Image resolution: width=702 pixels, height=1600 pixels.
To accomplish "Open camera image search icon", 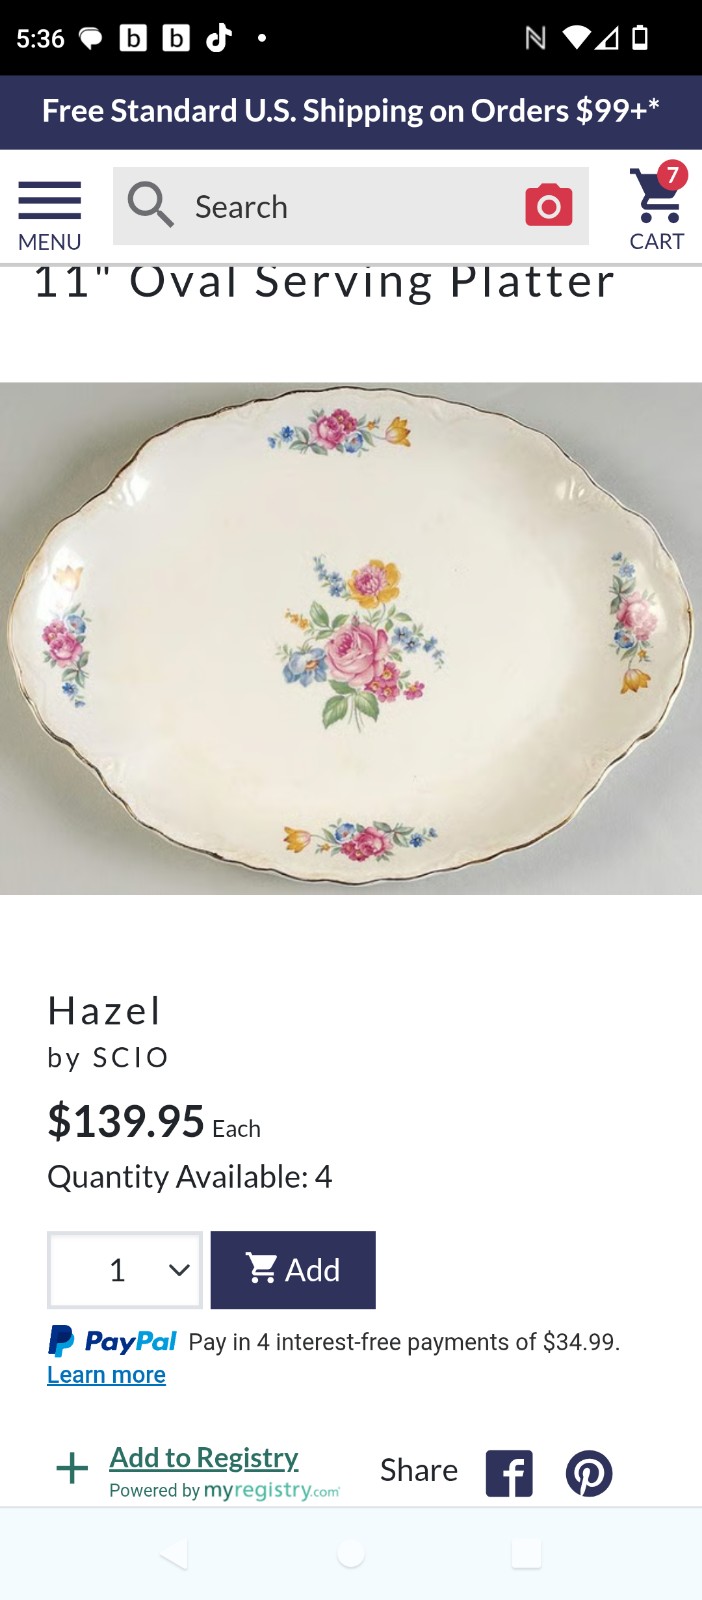I will (548, 205).
